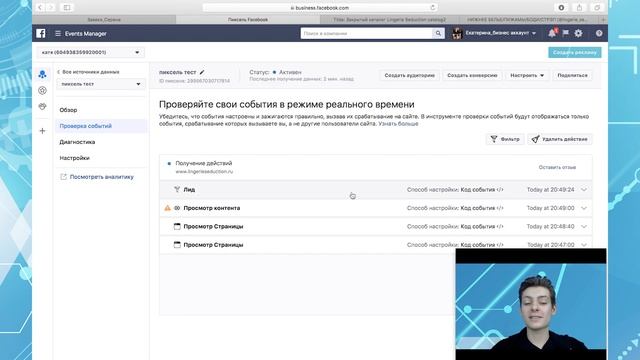
Task: Click Узнать больше link
Action: [398, 123]
